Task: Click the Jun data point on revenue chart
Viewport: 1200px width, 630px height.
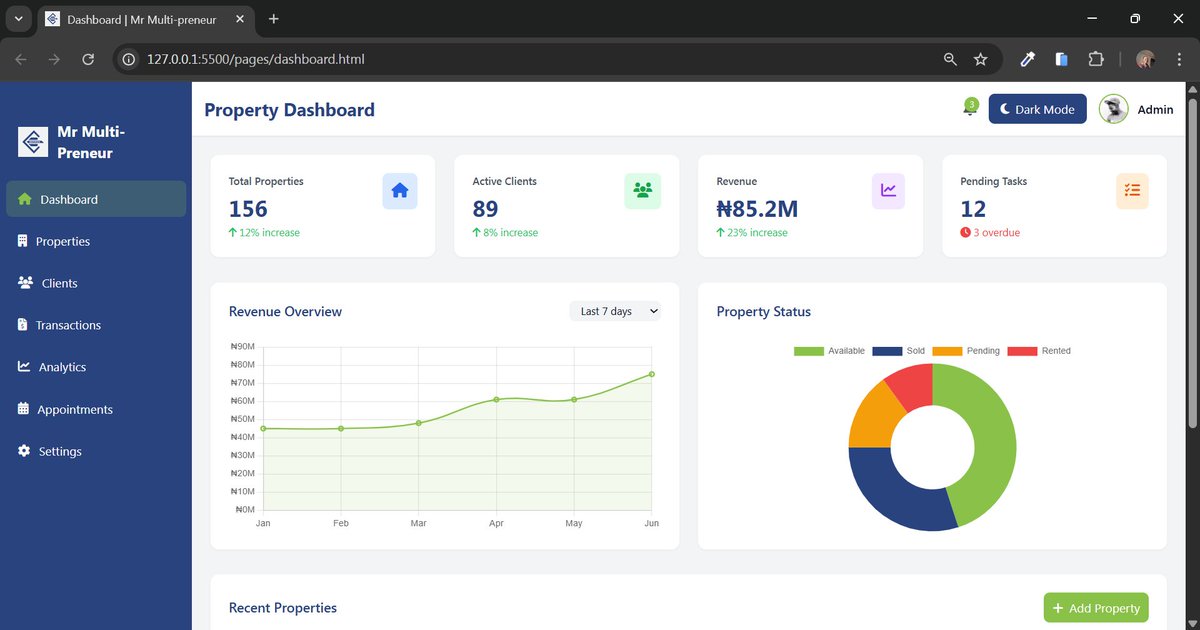Action: coord(652,374)
